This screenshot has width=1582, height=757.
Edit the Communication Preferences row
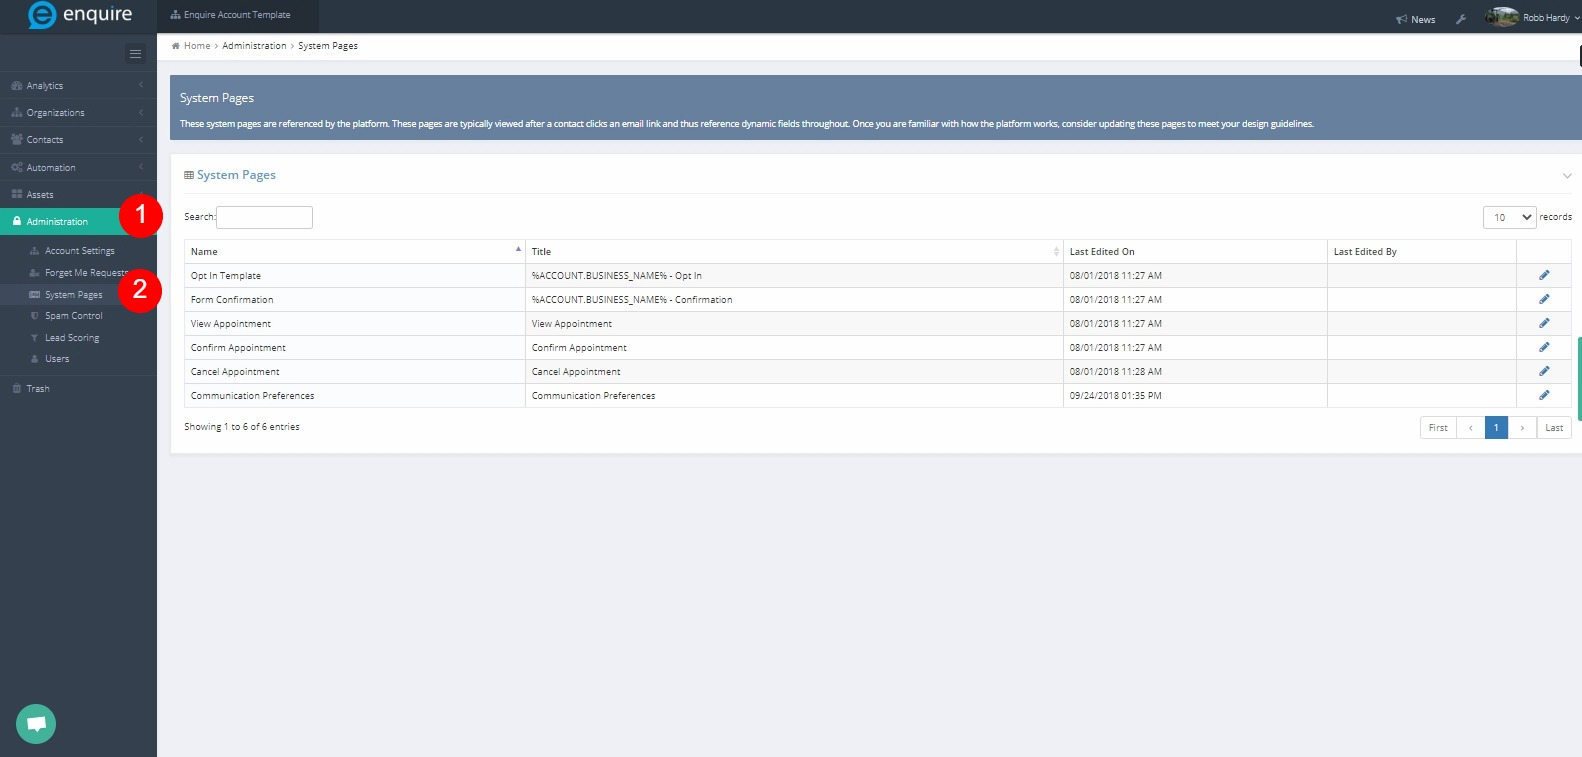click(1544, 395)
